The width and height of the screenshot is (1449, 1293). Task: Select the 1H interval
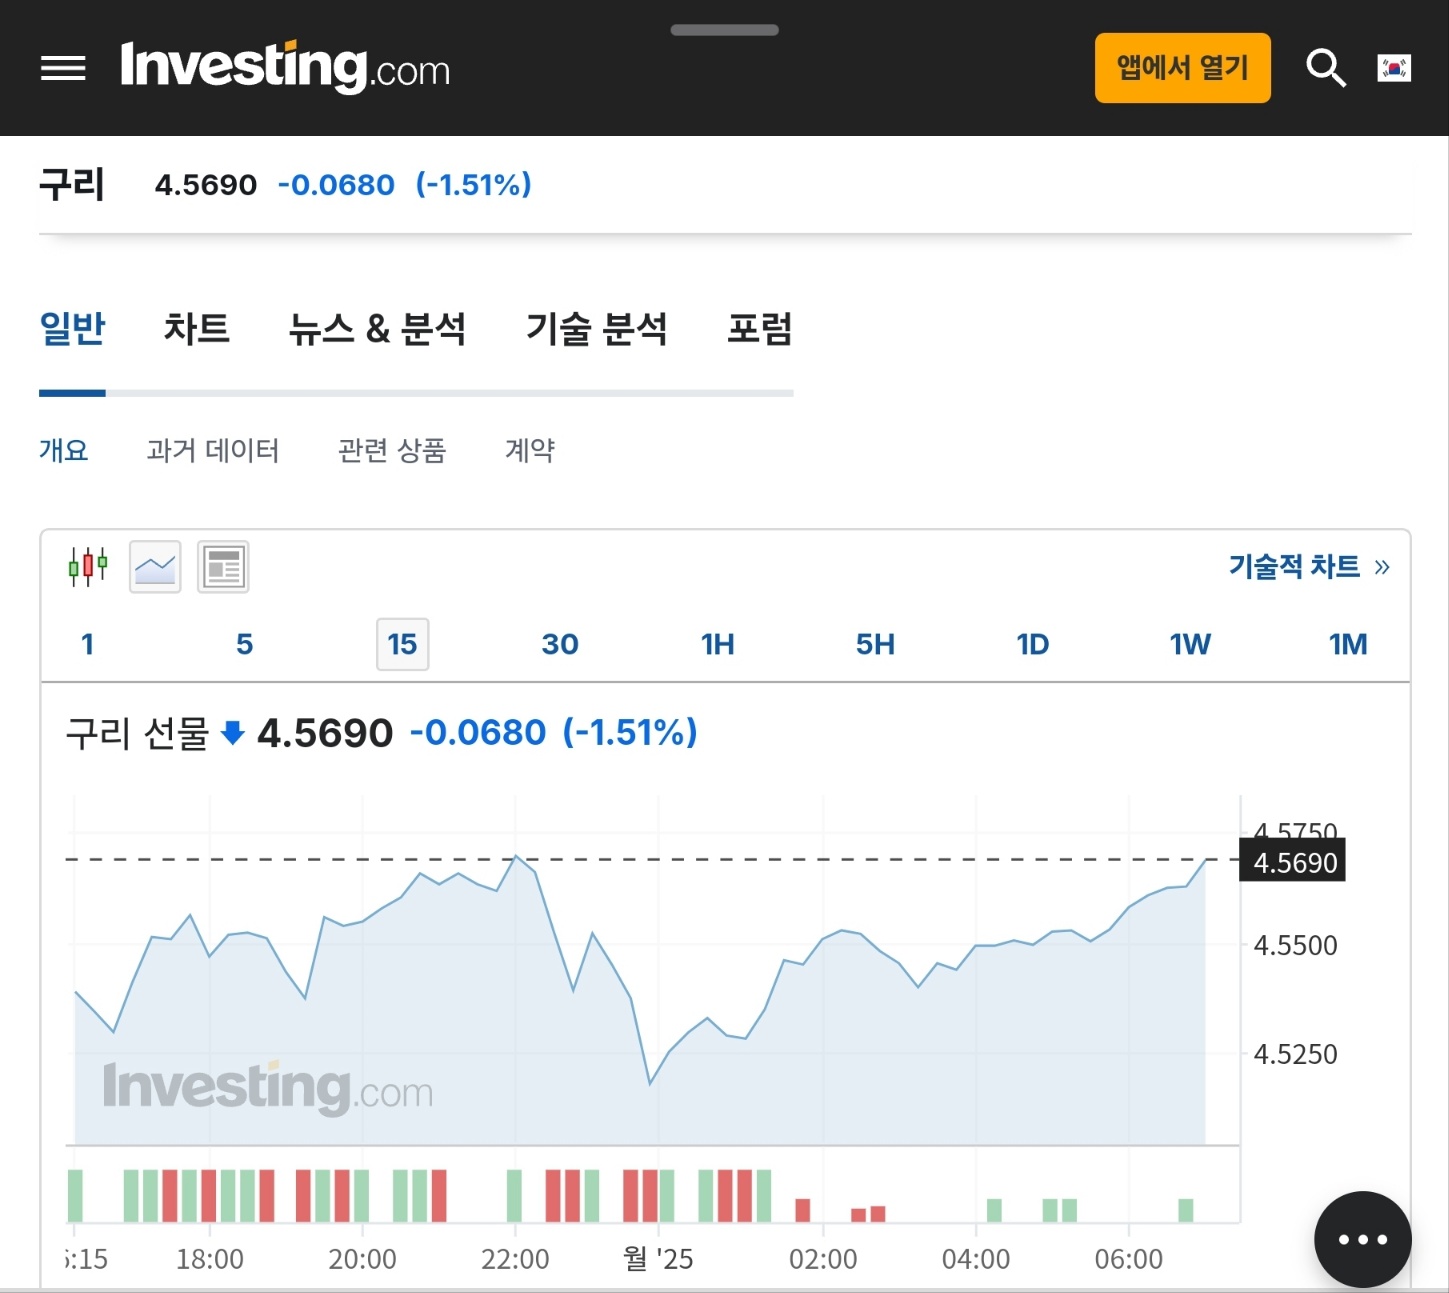[718, 644]
